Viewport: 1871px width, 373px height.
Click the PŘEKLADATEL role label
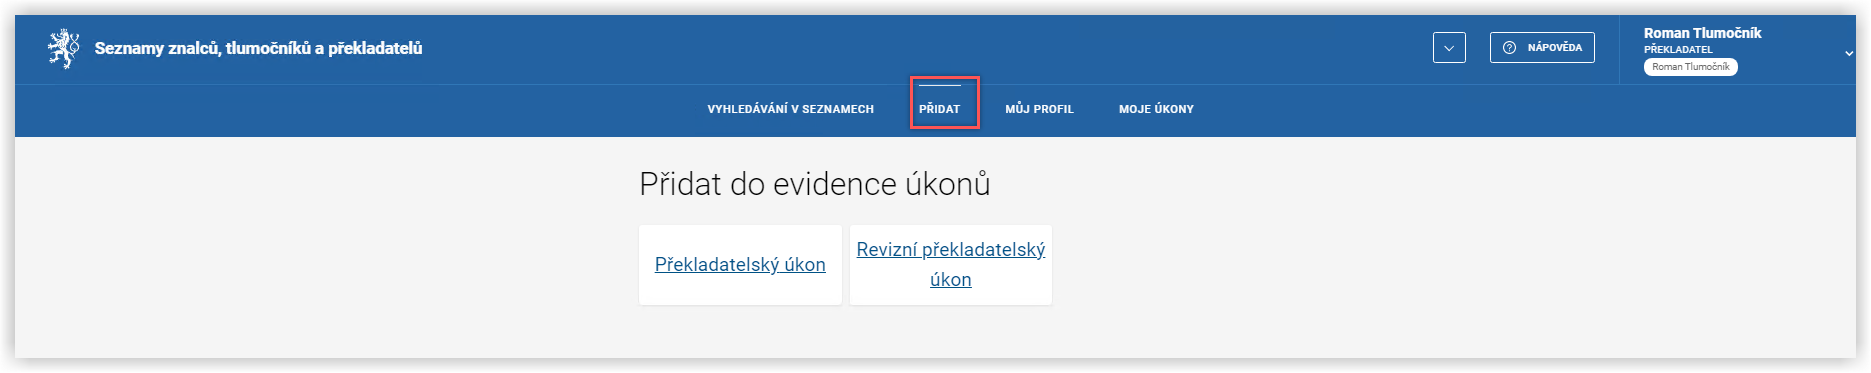click(1678, 49)
